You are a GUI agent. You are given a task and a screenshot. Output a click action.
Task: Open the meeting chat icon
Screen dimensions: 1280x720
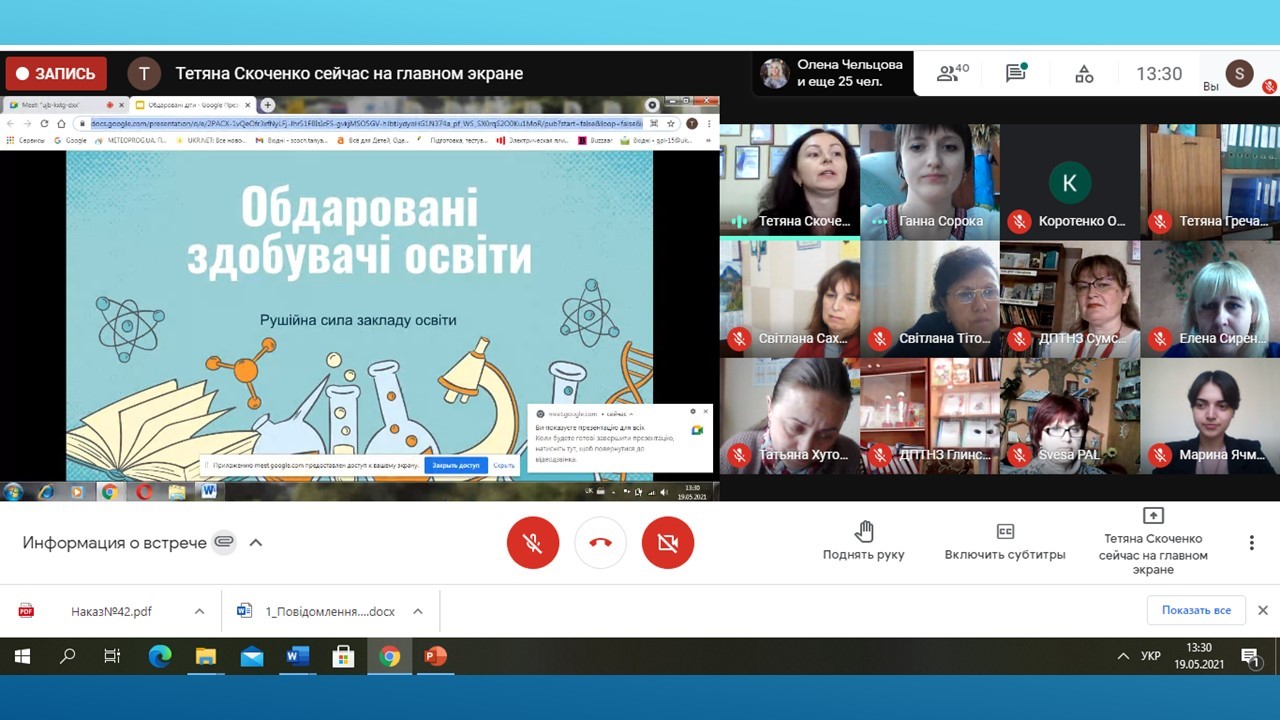point(1016,74)
